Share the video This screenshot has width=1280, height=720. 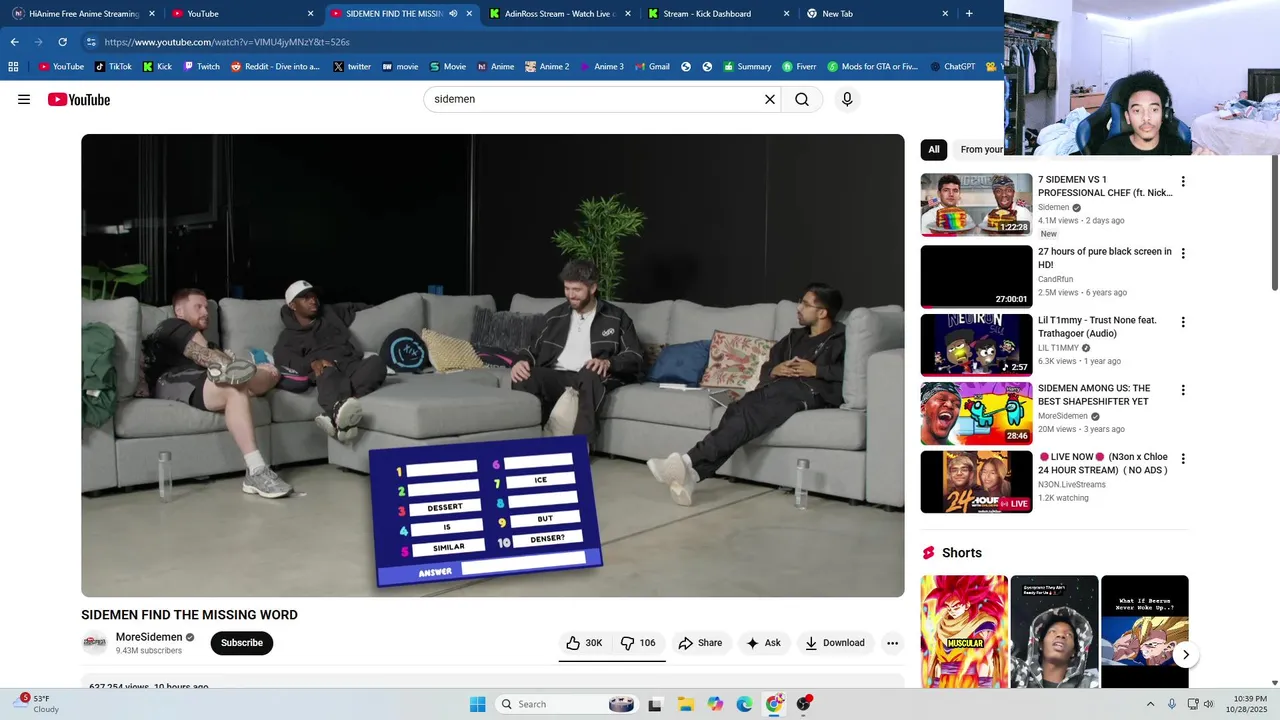(700, 643)
